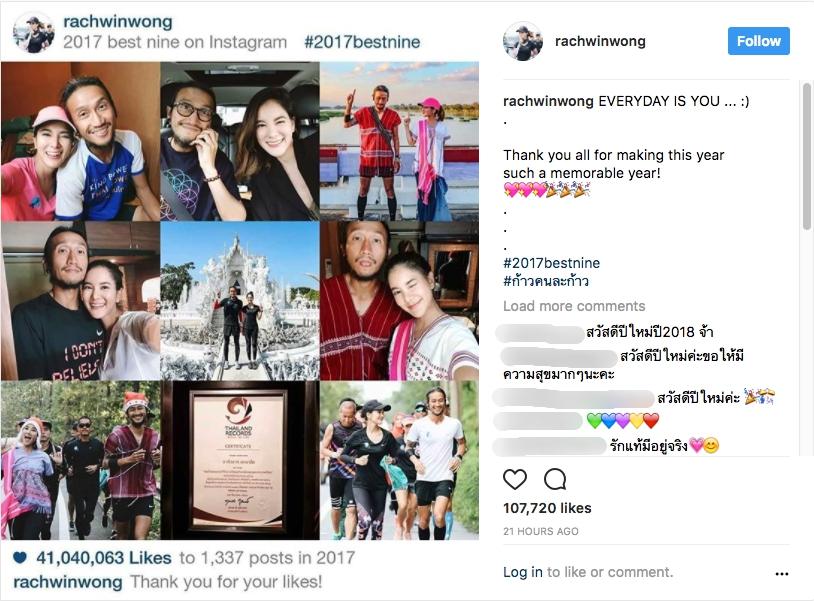Open the #2017bestnine hashtag in caption

551,263
